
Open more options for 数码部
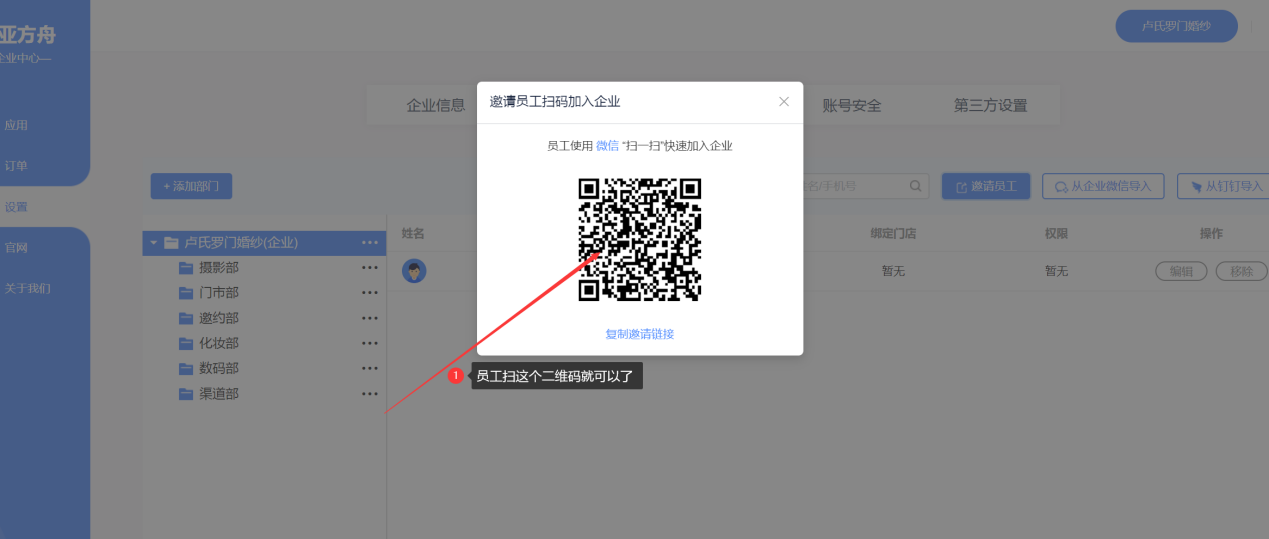click(x=370, y=368)
